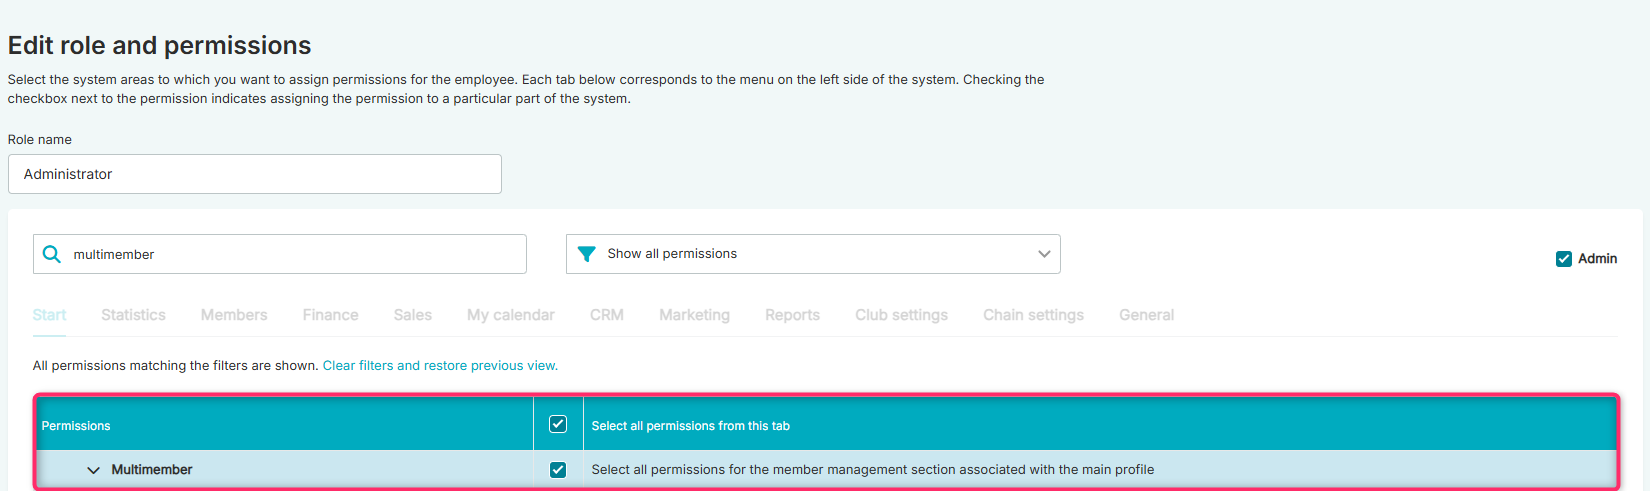Click the dropdown arrow of permissions filter

1044,254
